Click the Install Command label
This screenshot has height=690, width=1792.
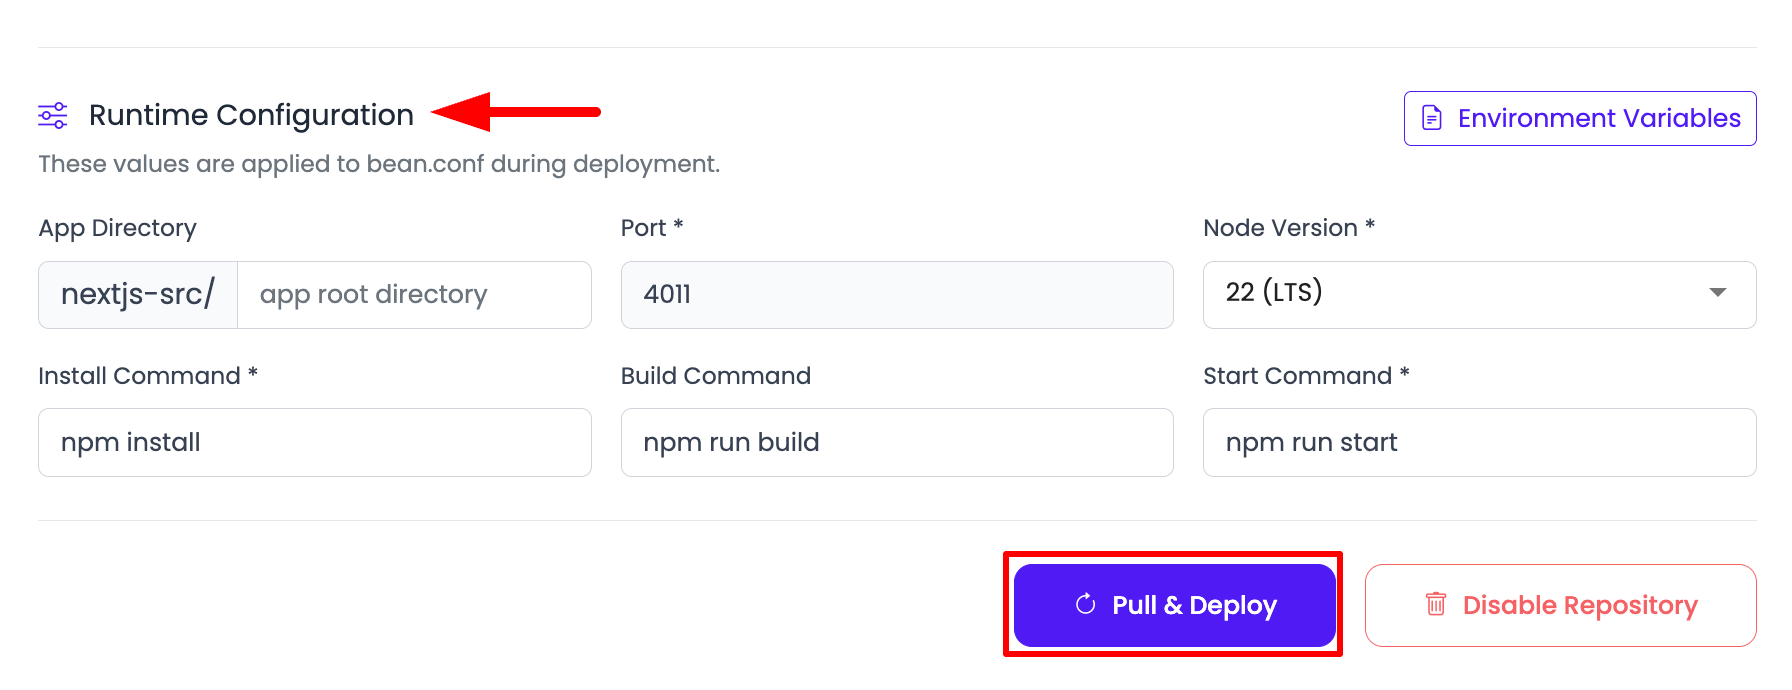coord(148,376)
